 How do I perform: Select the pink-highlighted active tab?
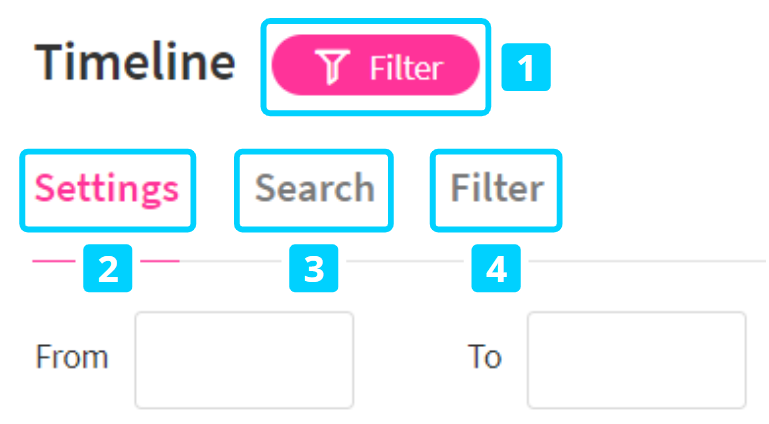click(x=107, y=188)
